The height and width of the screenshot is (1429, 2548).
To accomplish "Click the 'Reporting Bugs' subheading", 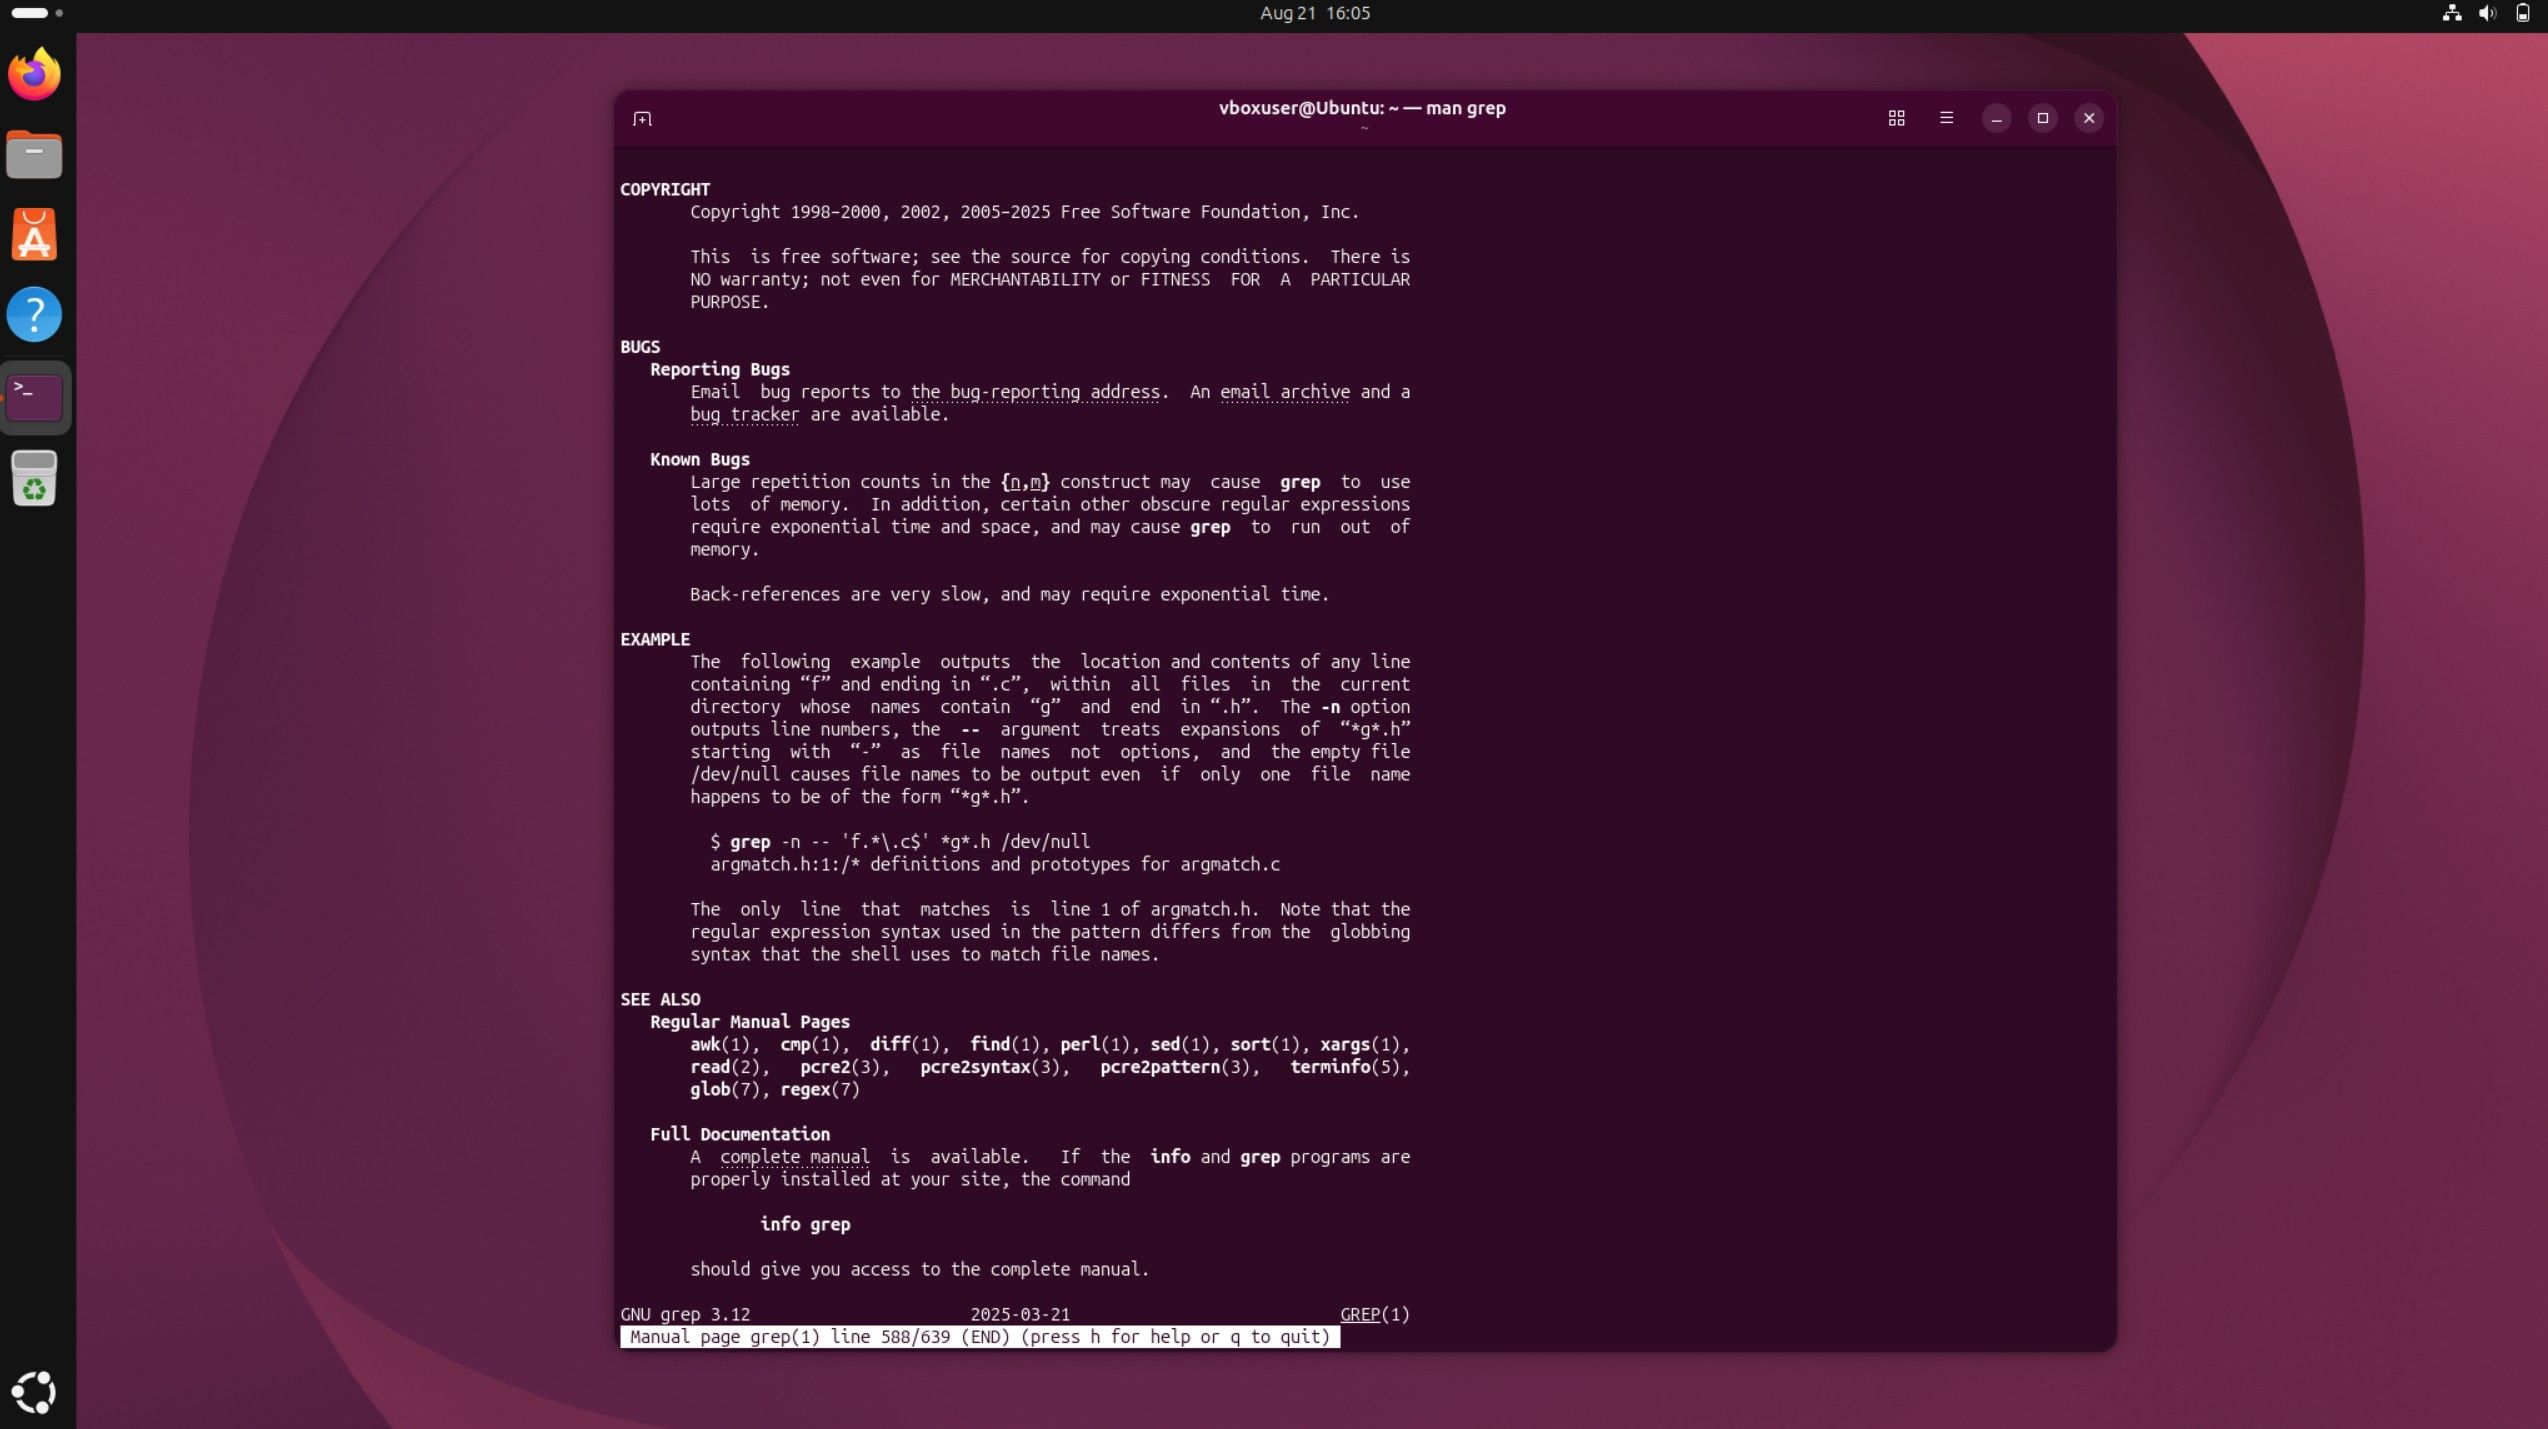I will [x=720, y=370].
